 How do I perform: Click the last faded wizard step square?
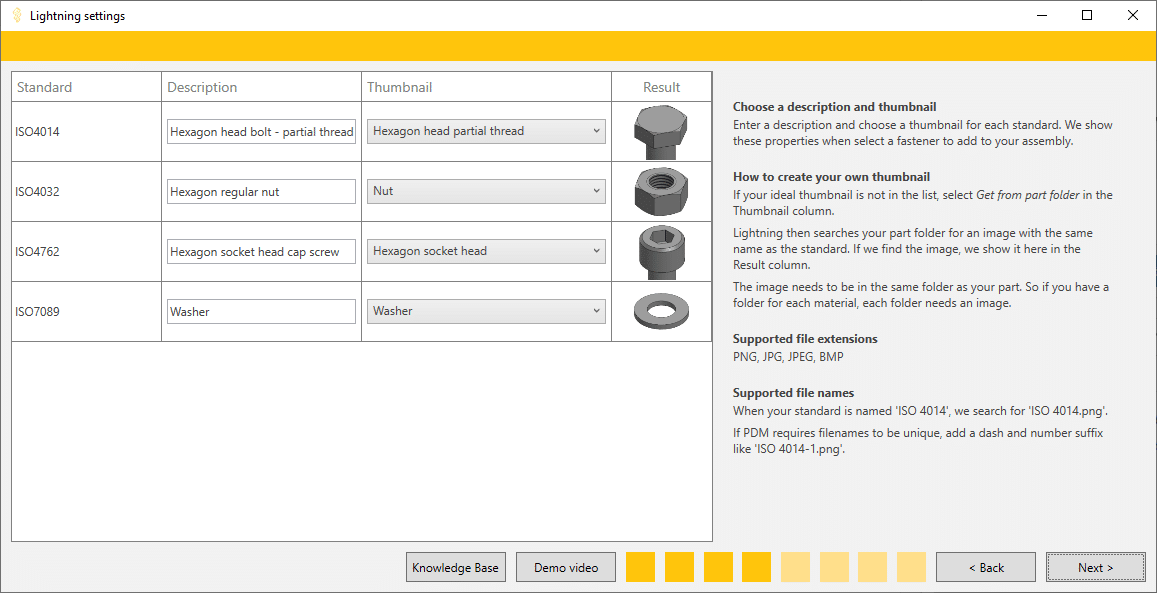point(911,567)
